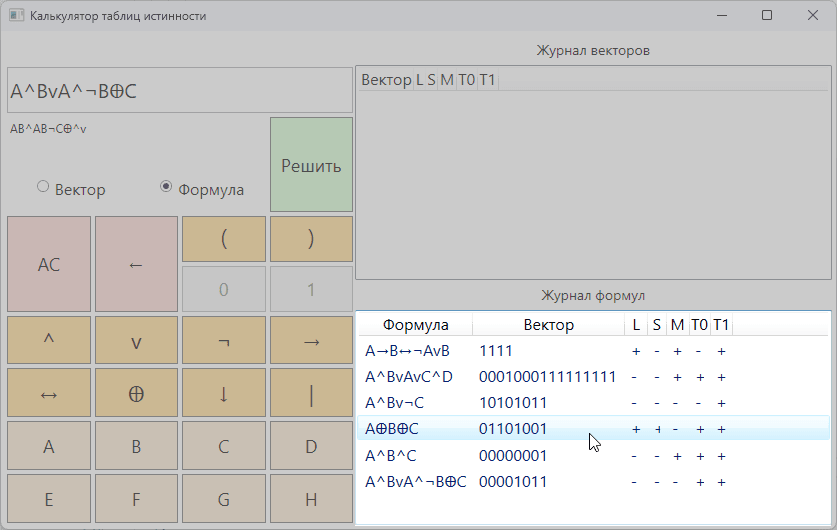This screenshot has height=530, width=837.
Task: Sort formula log by Формула column header
Action: [x=415, y=325]
